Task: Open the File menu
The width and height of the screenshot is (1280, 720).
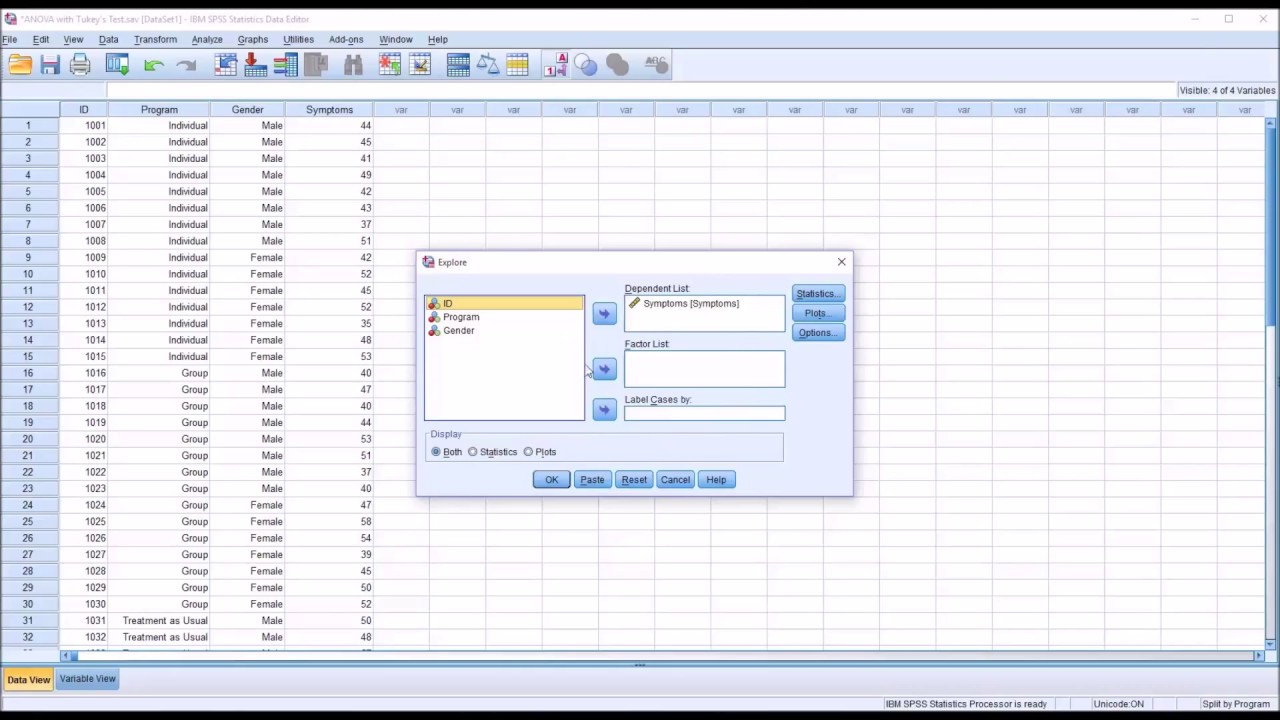Action: [9, 39]
